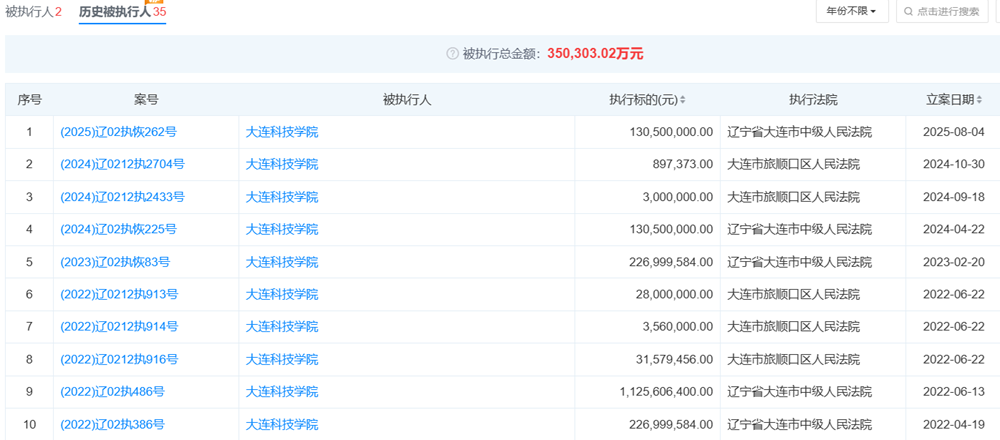This screenshot has width=1000, height=440.
Task: Click amount 1,125,606,400.00
Action: click(666, 392)
